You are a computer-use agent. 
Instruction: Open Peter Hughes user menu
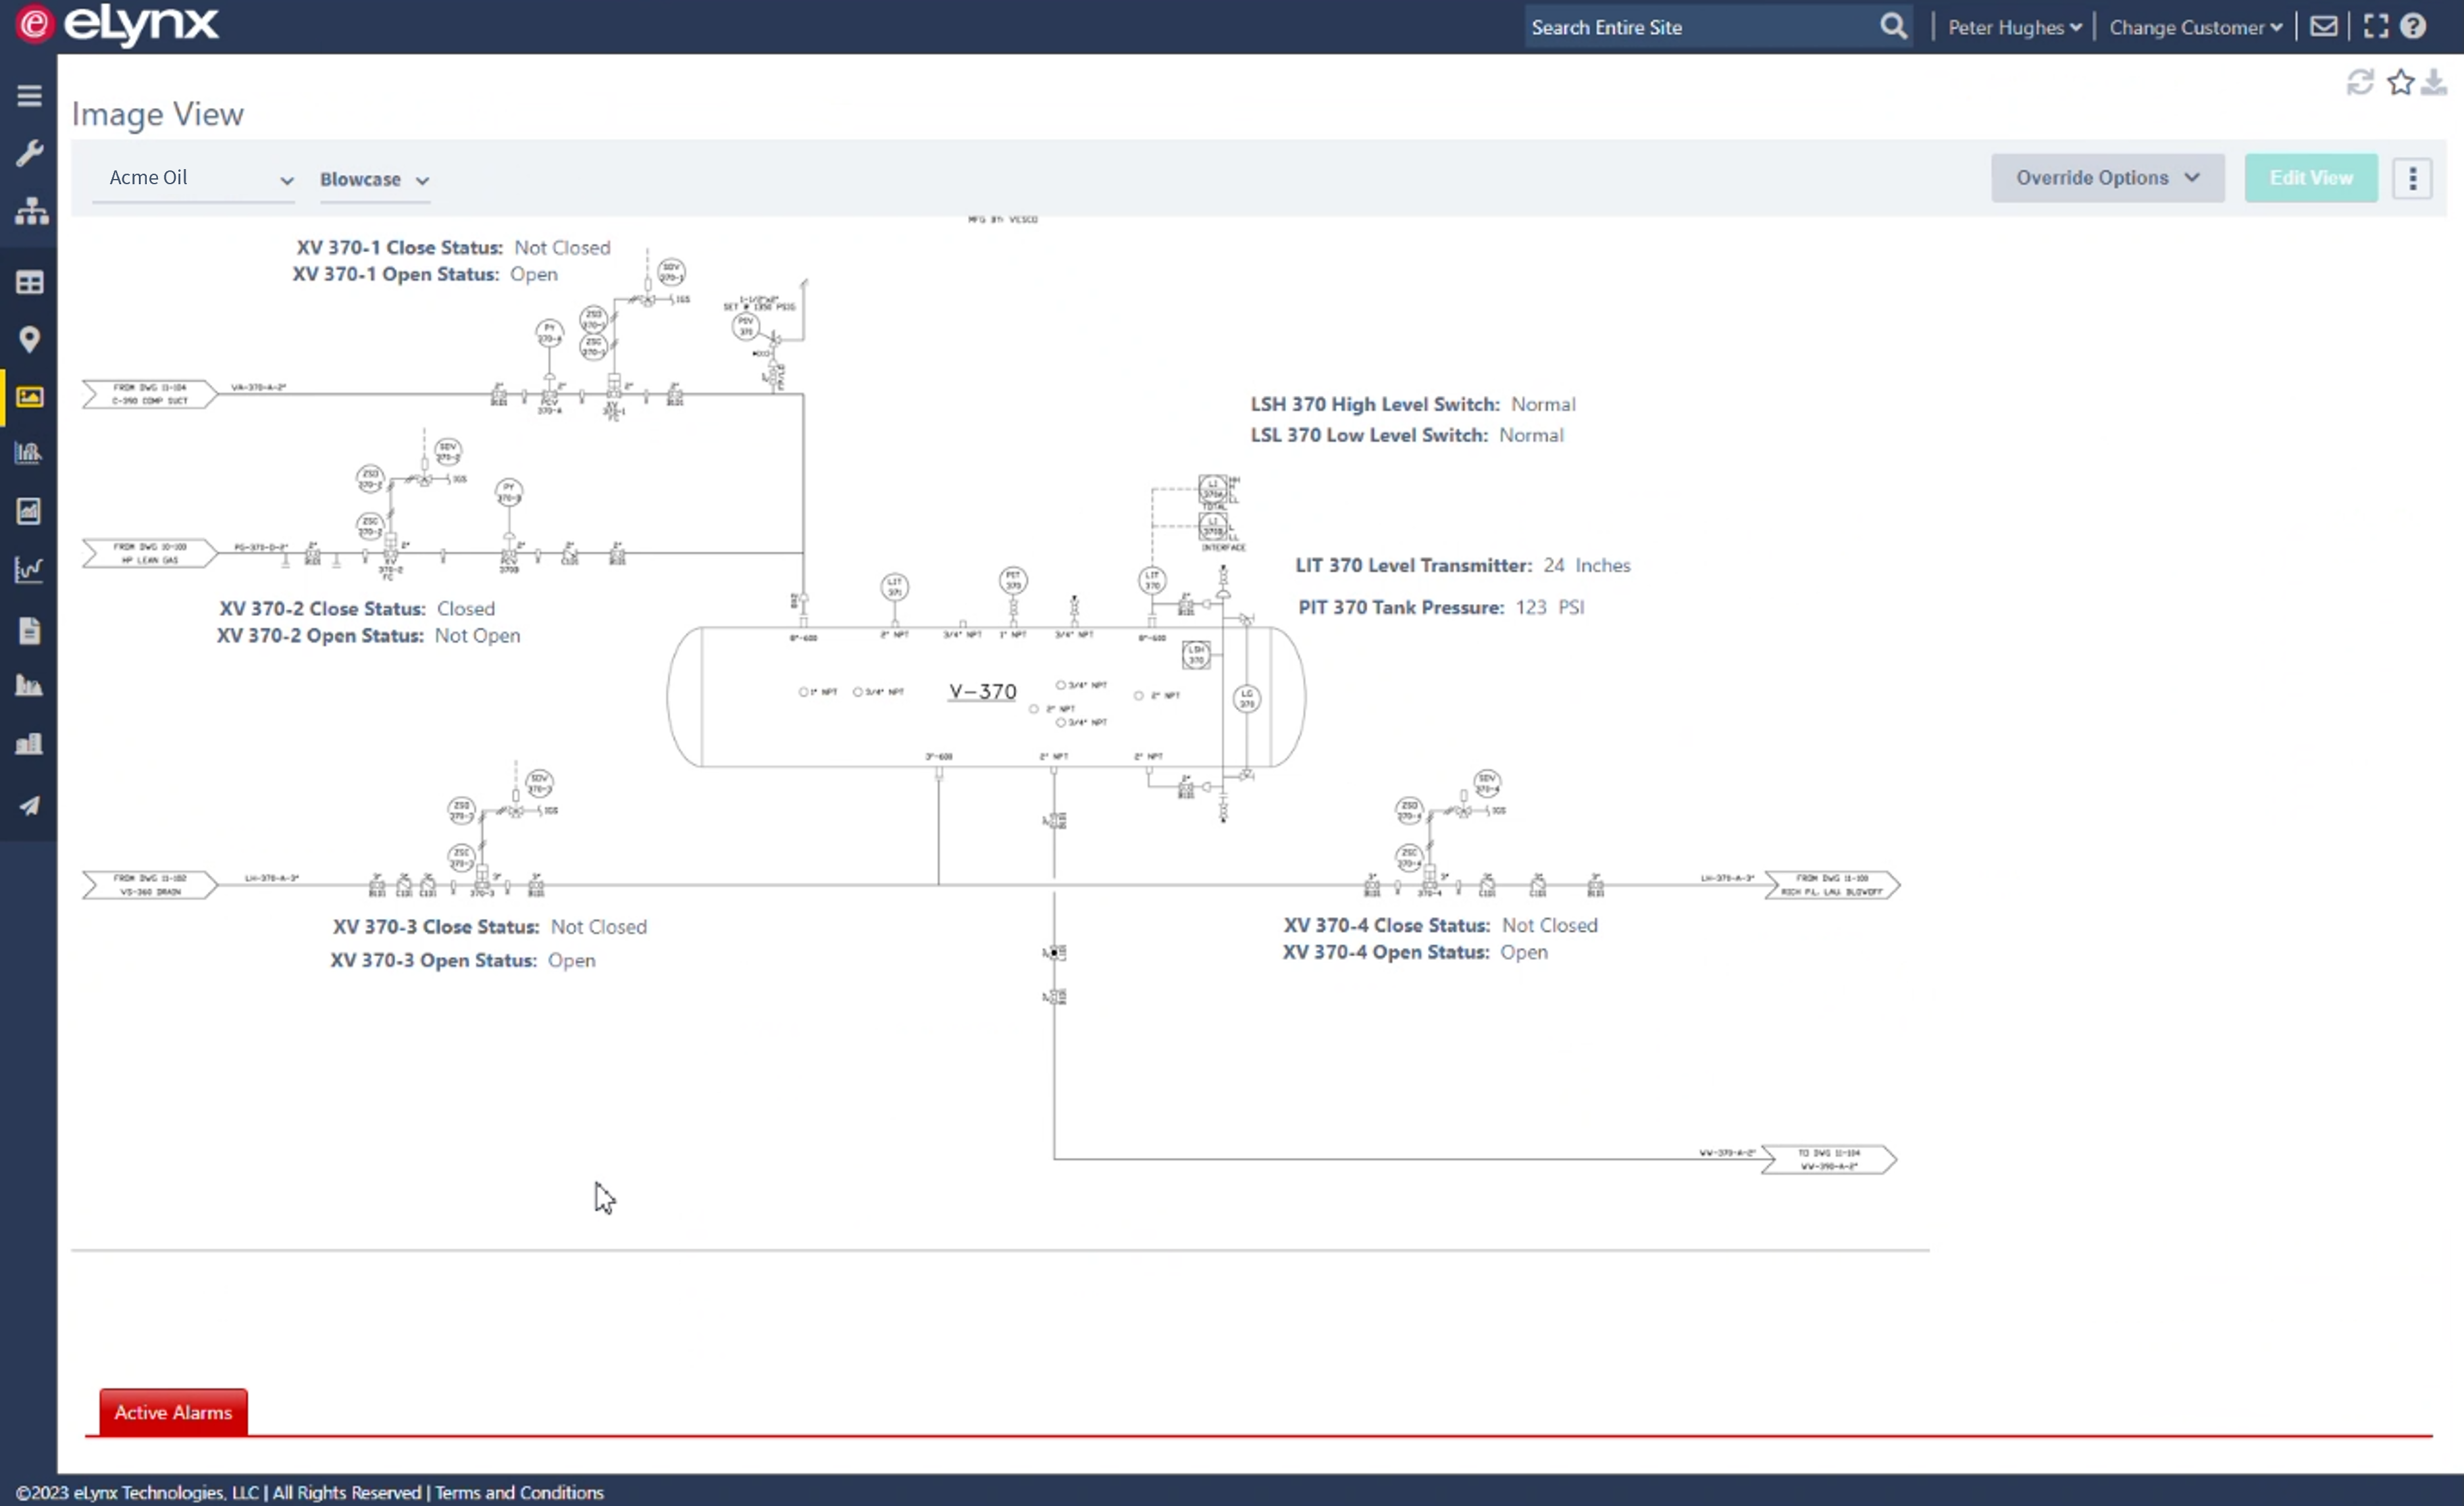pyautogui.click(x=2014, y=28)
